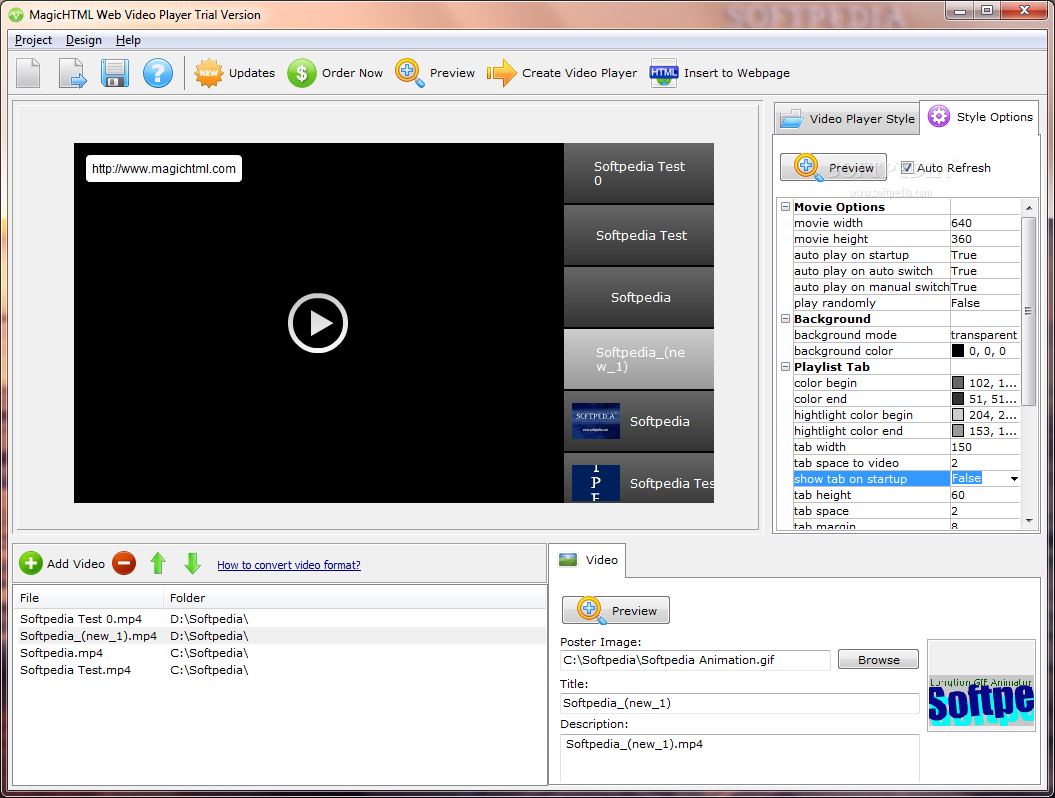This screenshot has height=798, width=1055.
Task: Click the poster image thumbnail preview
Action: pos(981,686)
